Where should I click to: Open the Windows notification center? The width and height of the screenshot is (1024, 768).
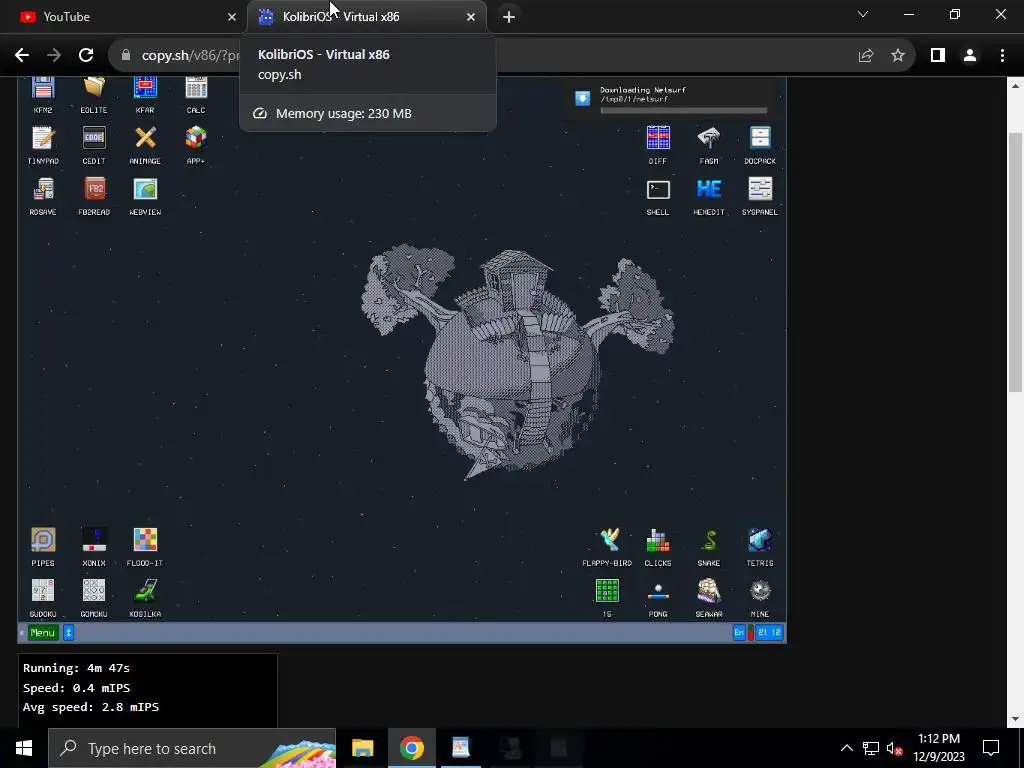tap(991, 748)
